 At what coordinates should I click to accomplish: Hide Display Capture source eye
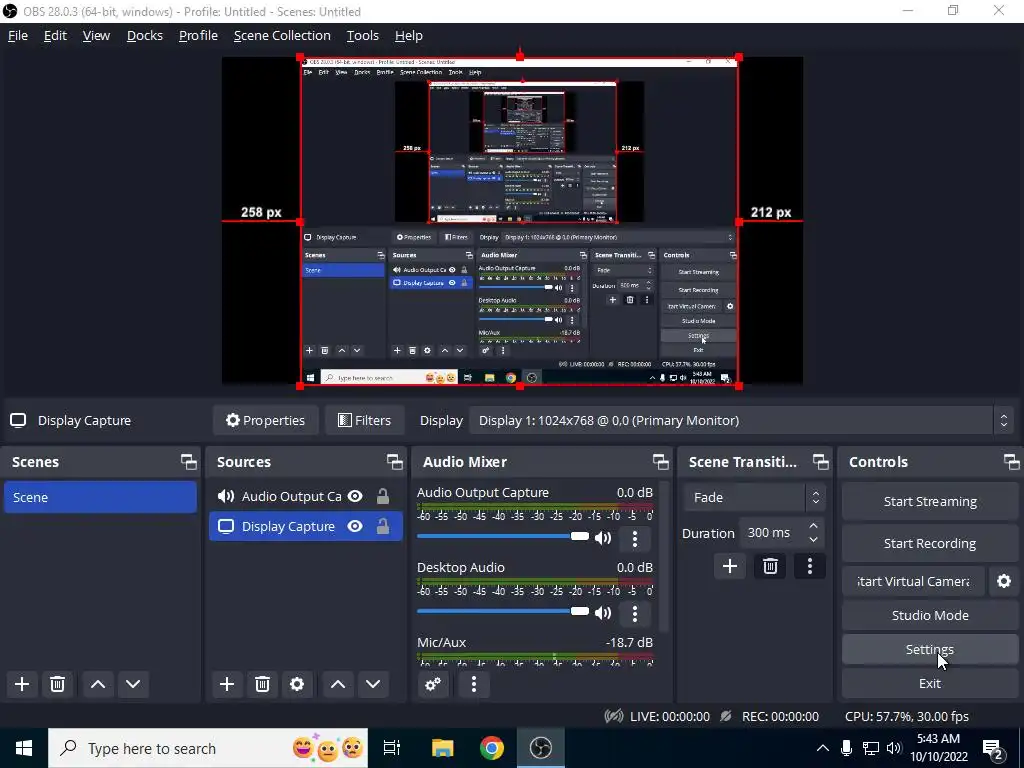tap(355, 526)
